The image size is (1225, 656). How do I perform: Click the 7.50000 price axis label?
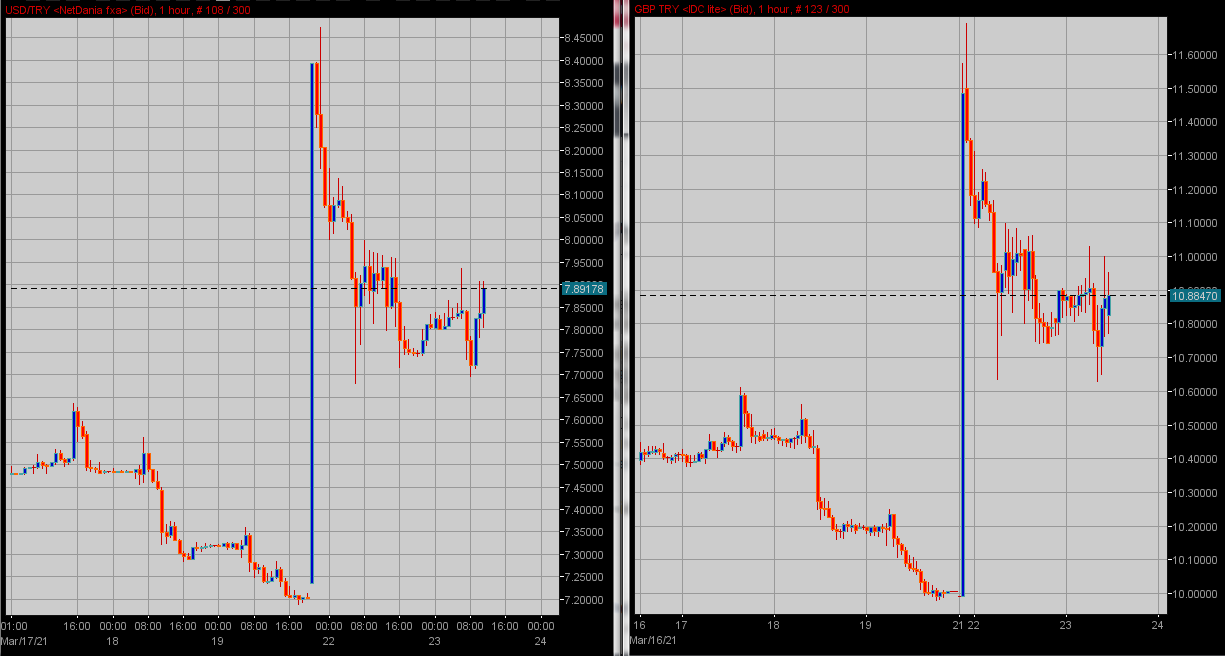[582, 465]
